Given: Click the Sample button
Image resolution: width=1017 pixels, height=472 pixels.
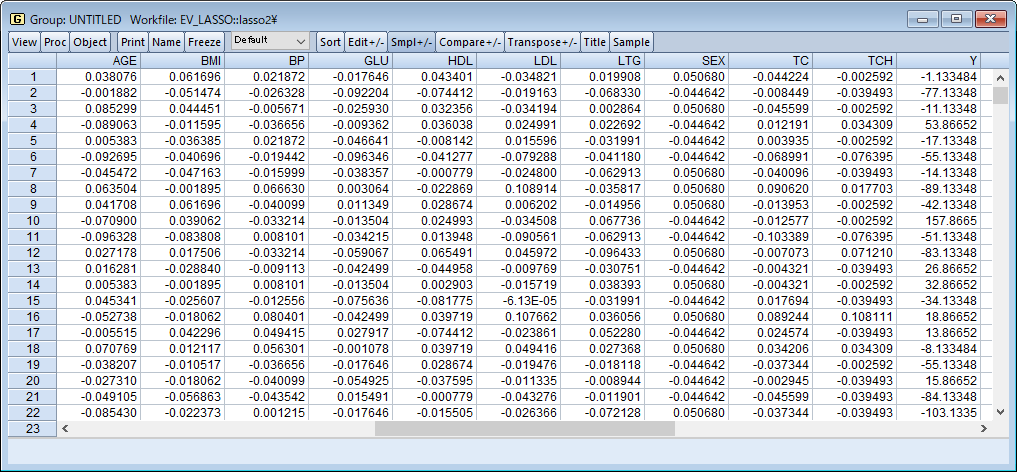Looking at the screenshot, I should pyautogui.click(x=631, y=42).
